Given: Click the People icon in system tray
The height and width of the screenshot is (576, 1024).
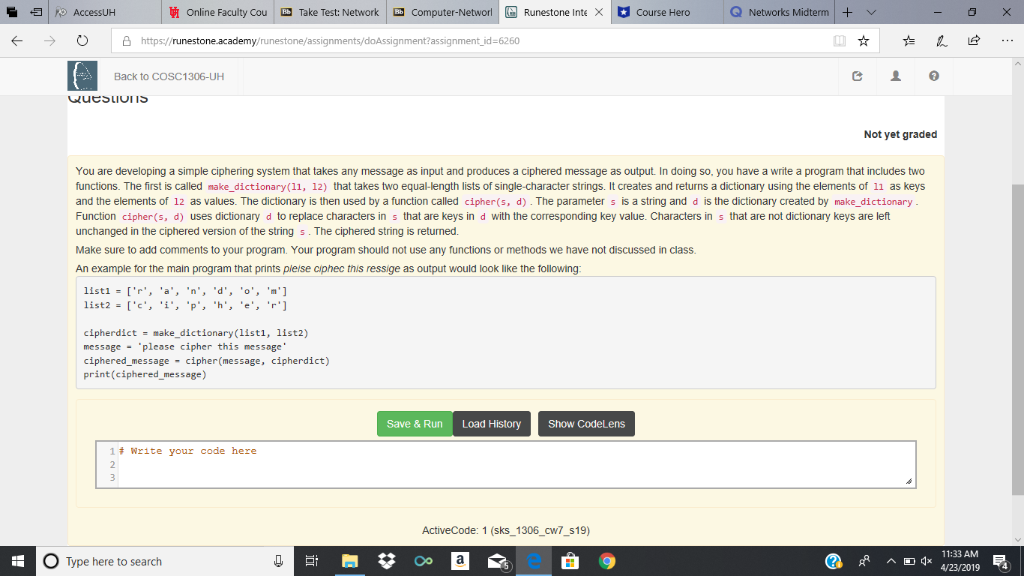Looking at the screenshot, I should click(x=864, y=561).
